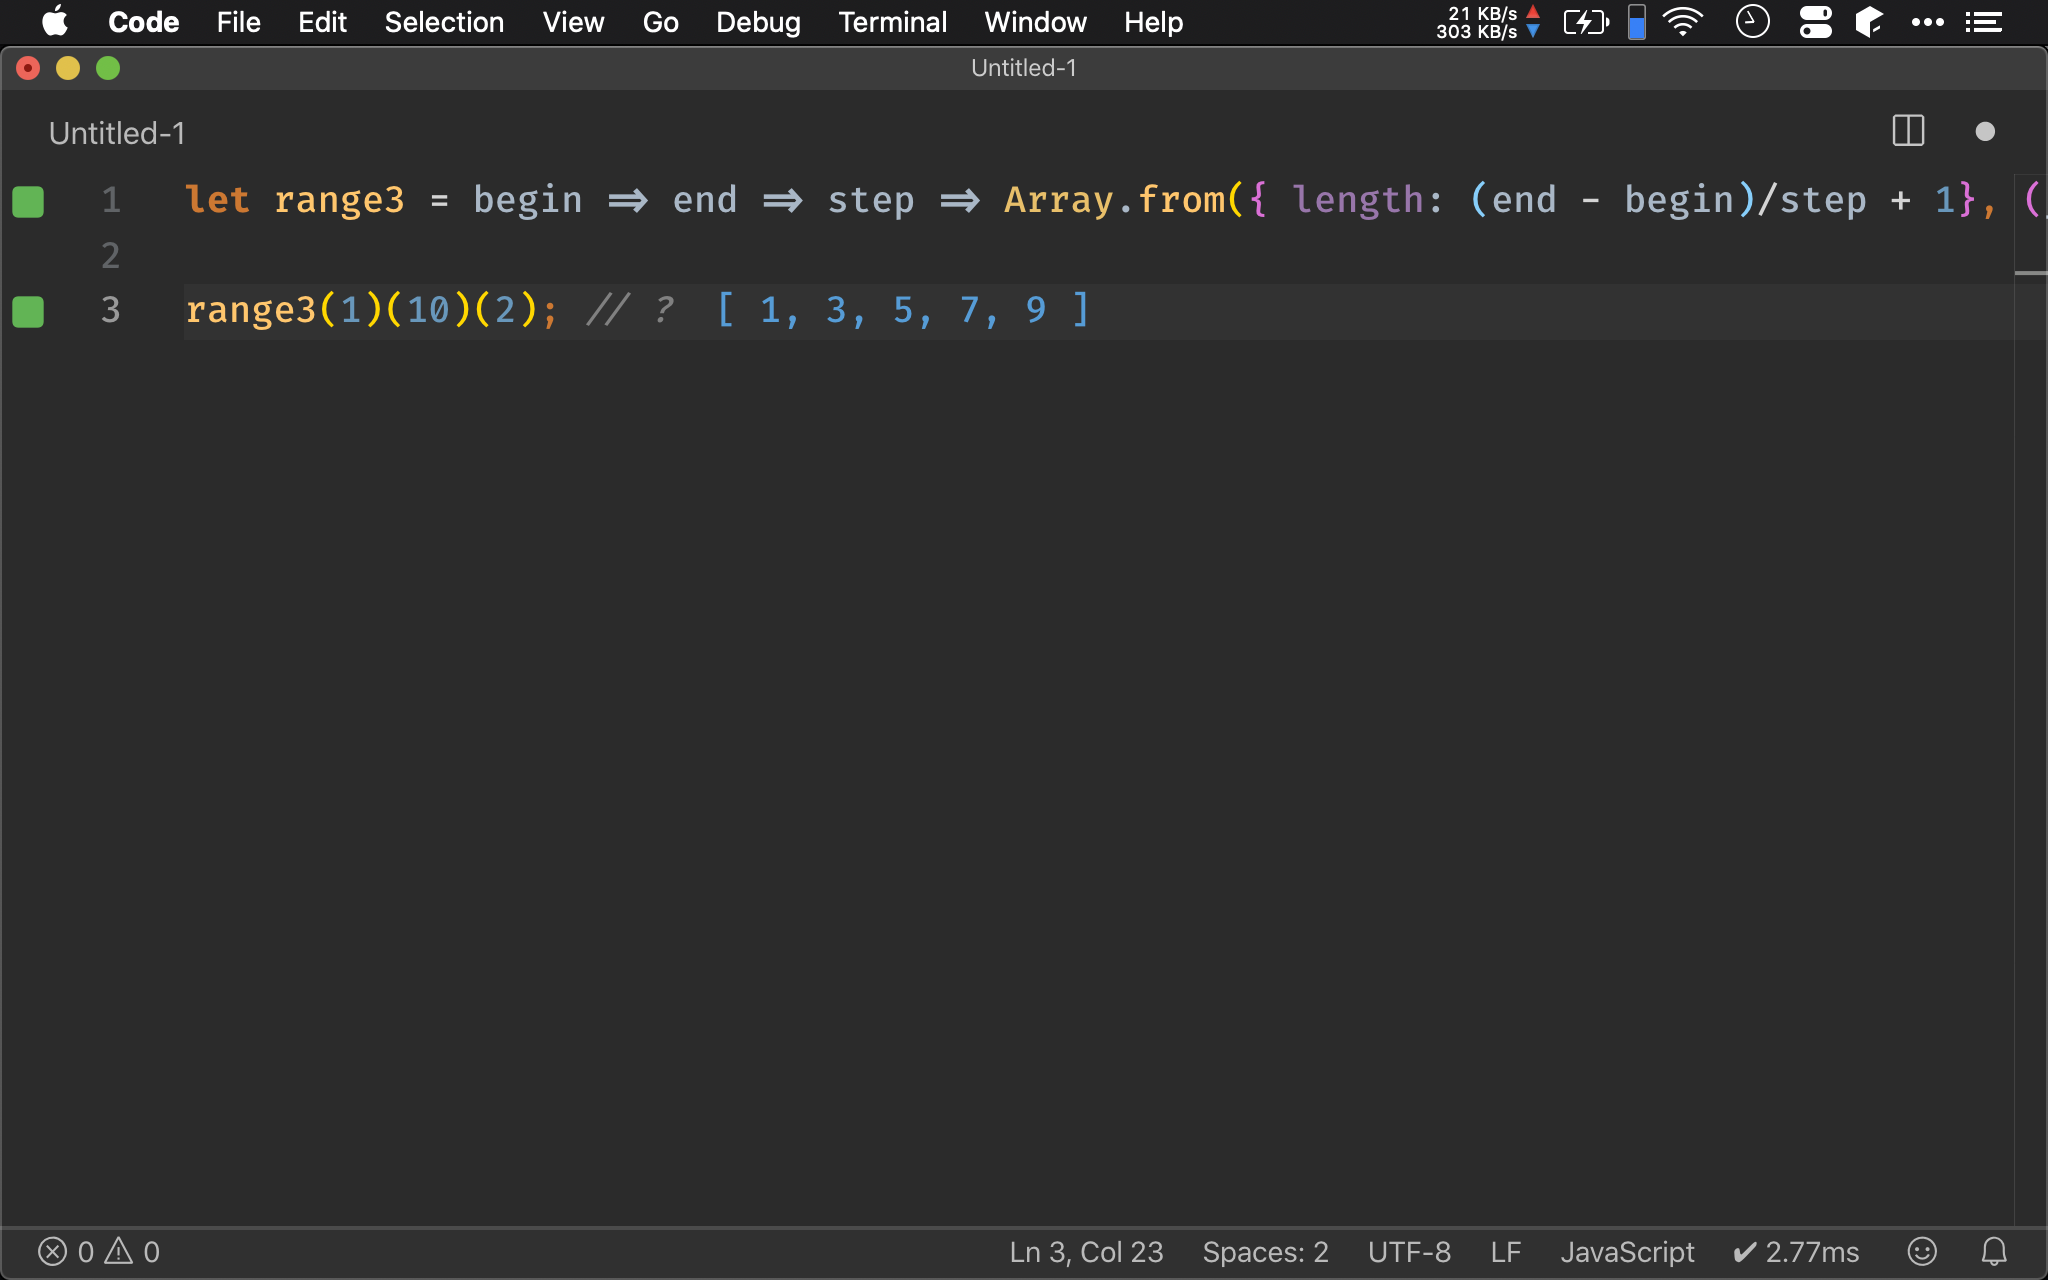The width and height of the screenshot is (2048, 1280).
Task: Open the Debug menu
Action: (758, 22)
